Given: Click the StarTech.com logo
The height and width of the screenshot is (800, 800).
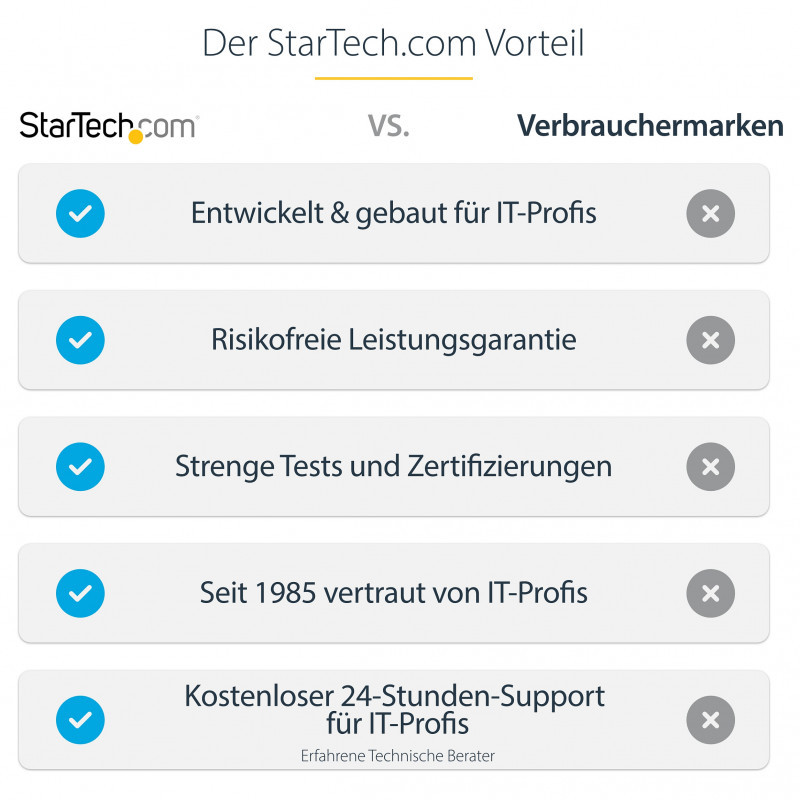Looking at the screenshot, I should (x=109, y=127).
